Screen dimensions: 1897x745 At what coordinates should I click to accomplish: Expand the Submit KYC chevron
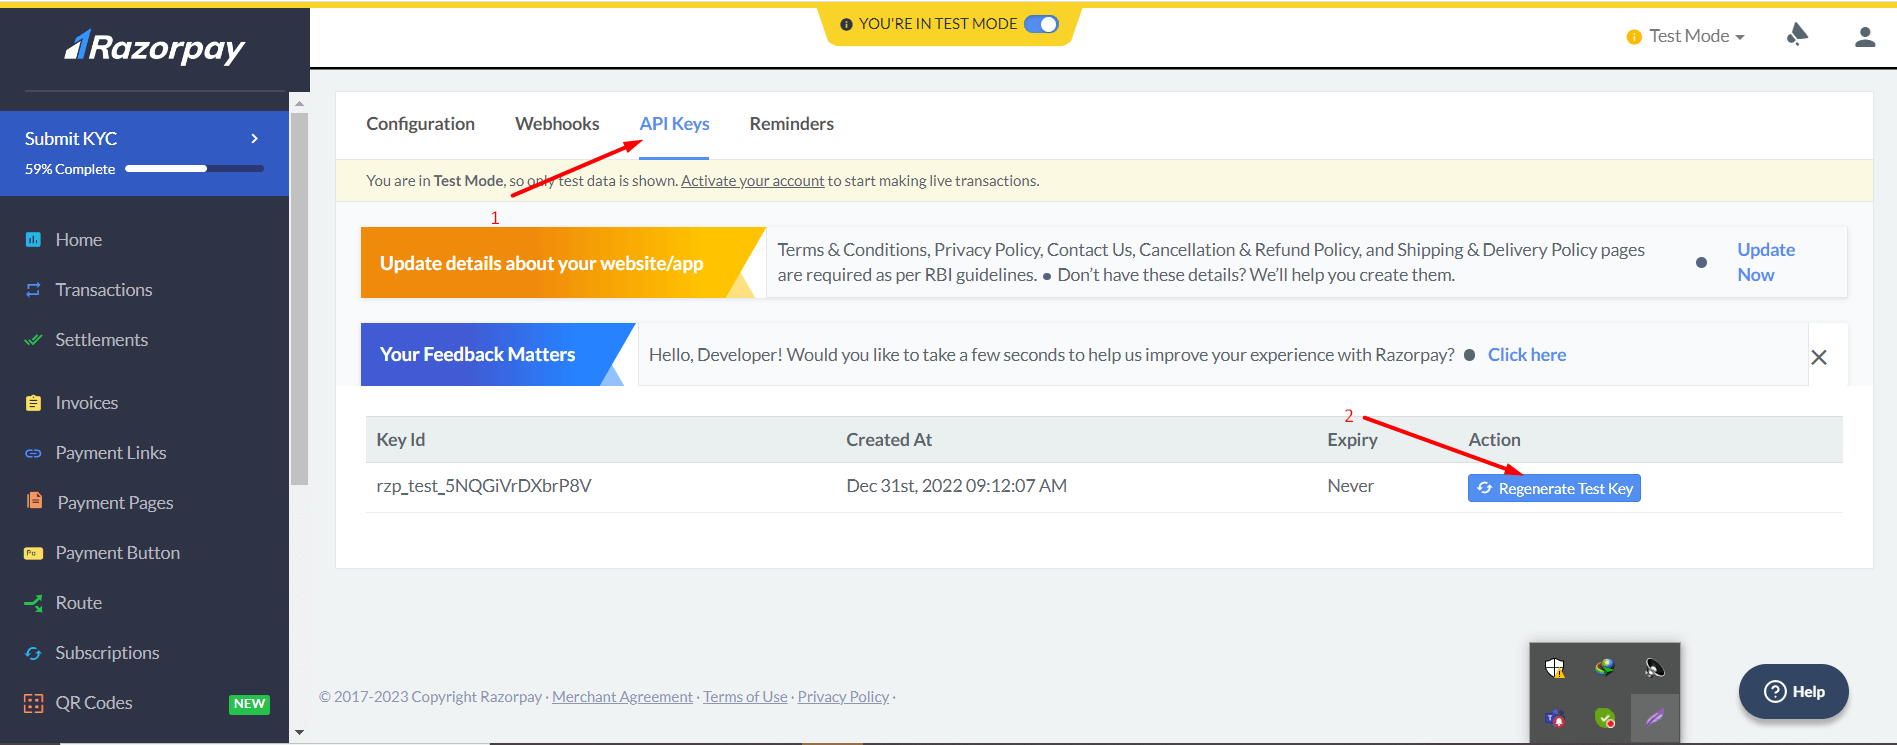(255, 139)
